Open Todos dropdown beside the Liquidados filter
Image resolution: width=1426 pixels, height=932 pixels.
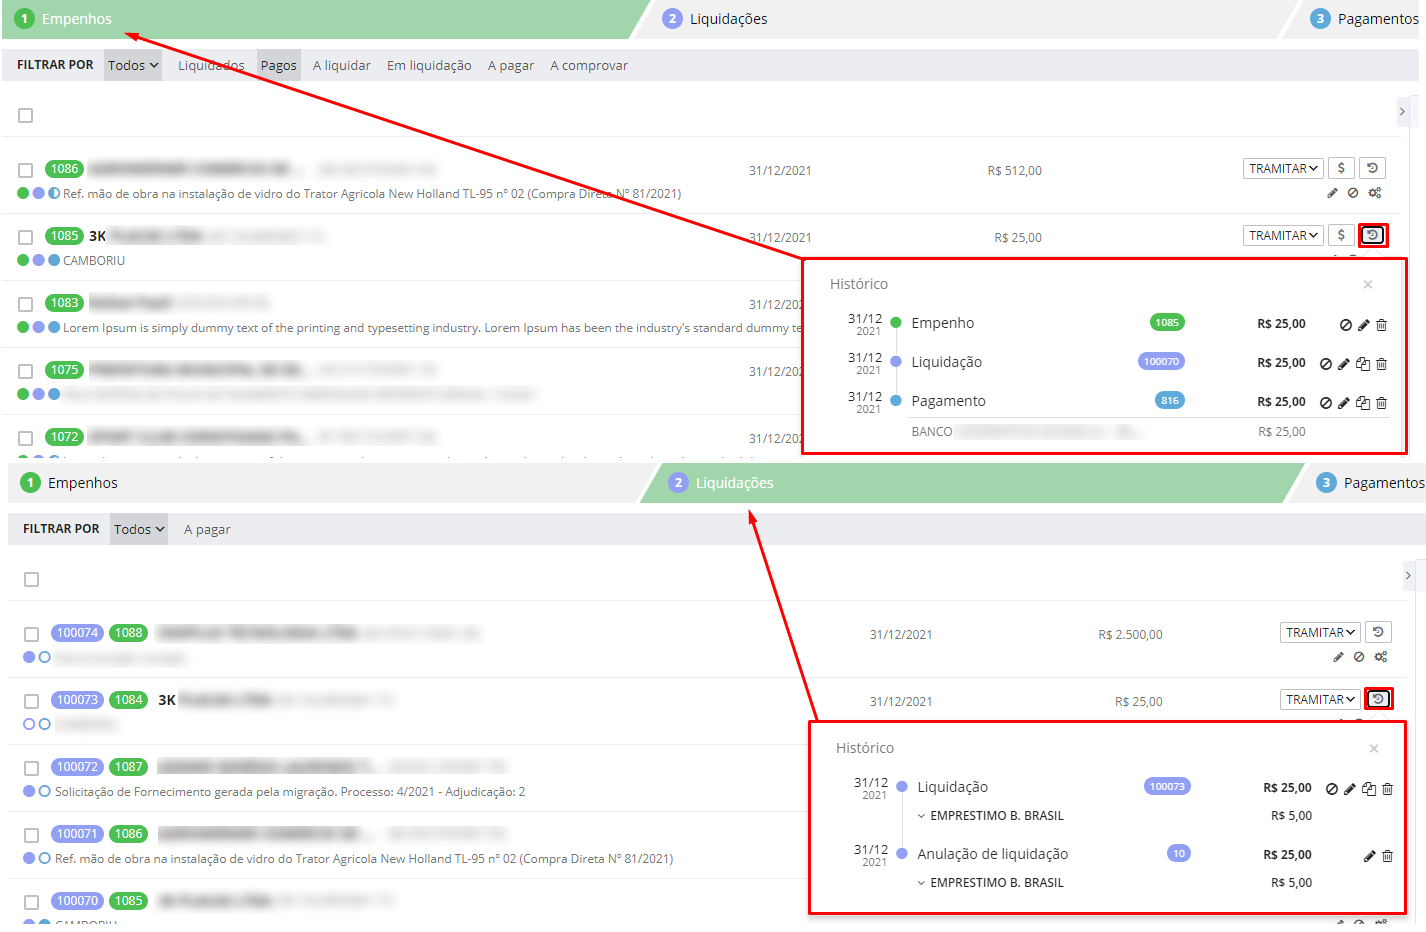(x=133, y=65)
